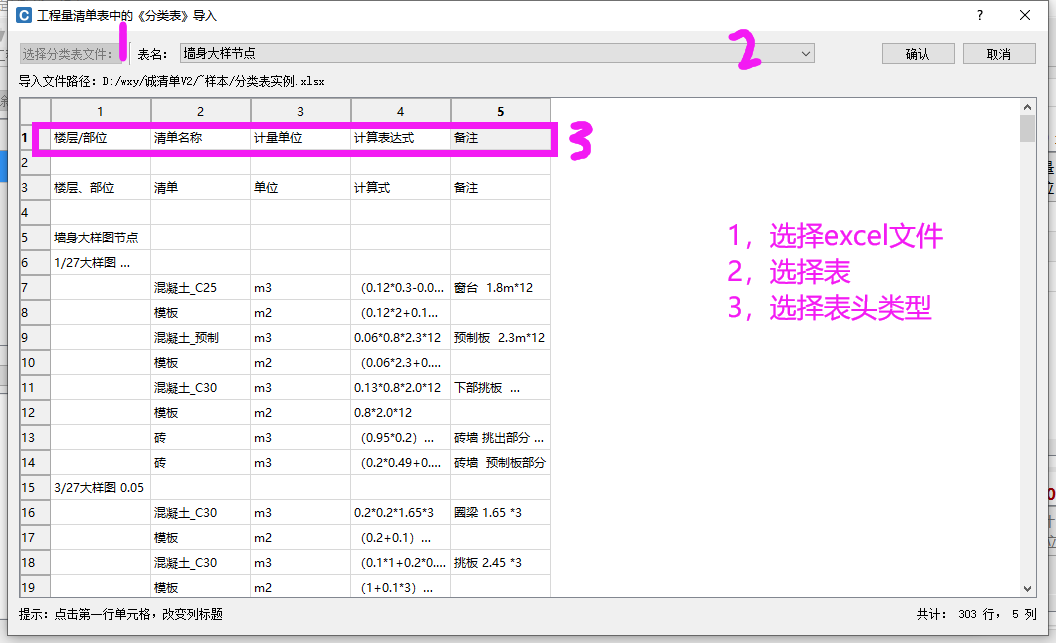Click cell 3/27大样图 0.05 in row 15
Screen dimensions: 1056x643
(x=100, y=487)
